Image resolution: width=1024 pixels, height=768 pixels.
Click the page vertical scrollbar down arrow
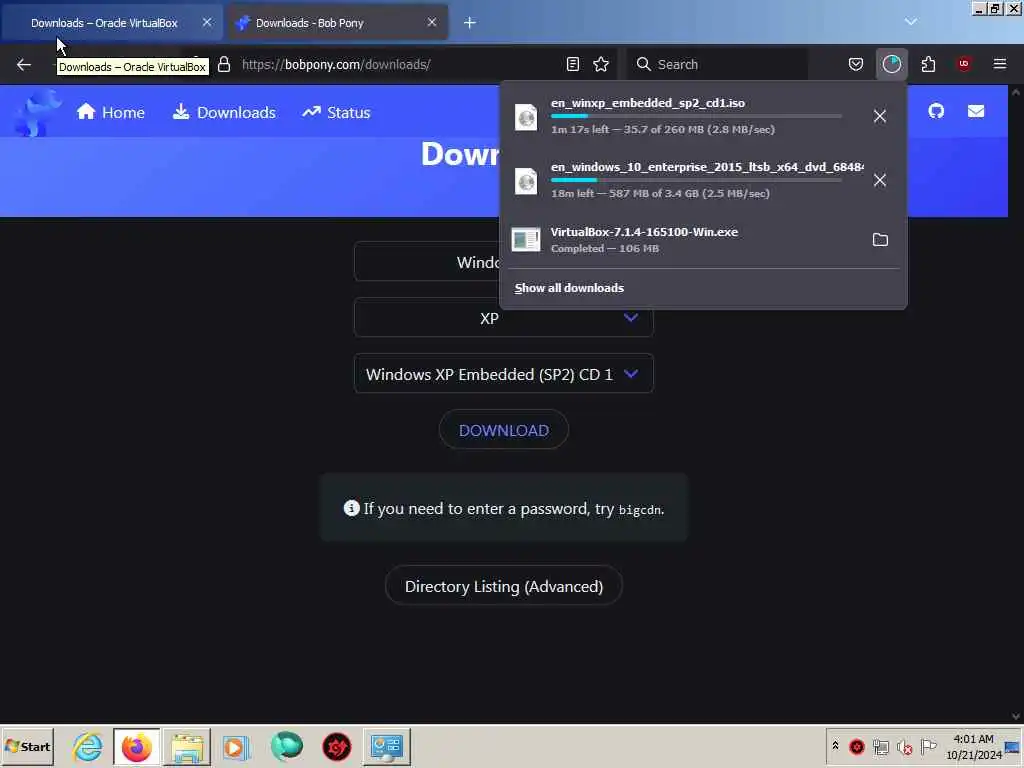1016,716
